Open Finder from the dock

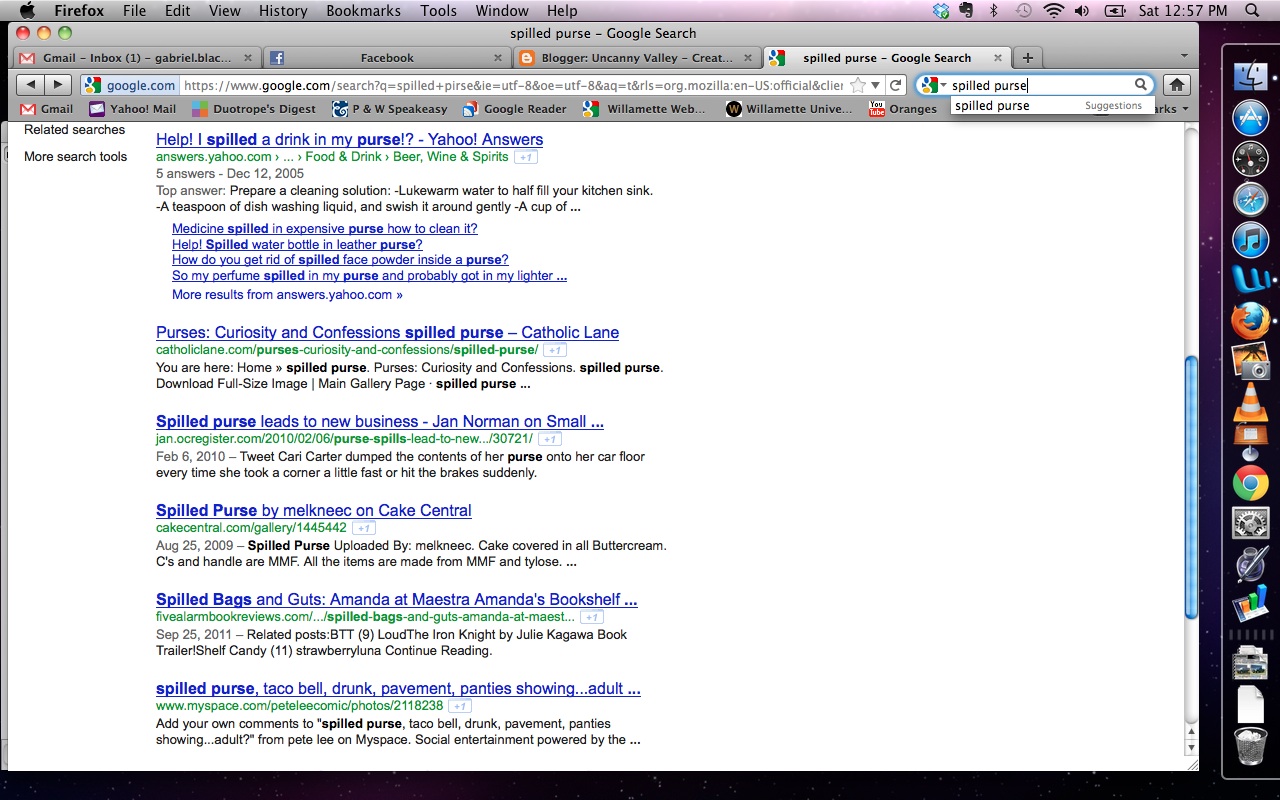click(x=1250, y=78)
